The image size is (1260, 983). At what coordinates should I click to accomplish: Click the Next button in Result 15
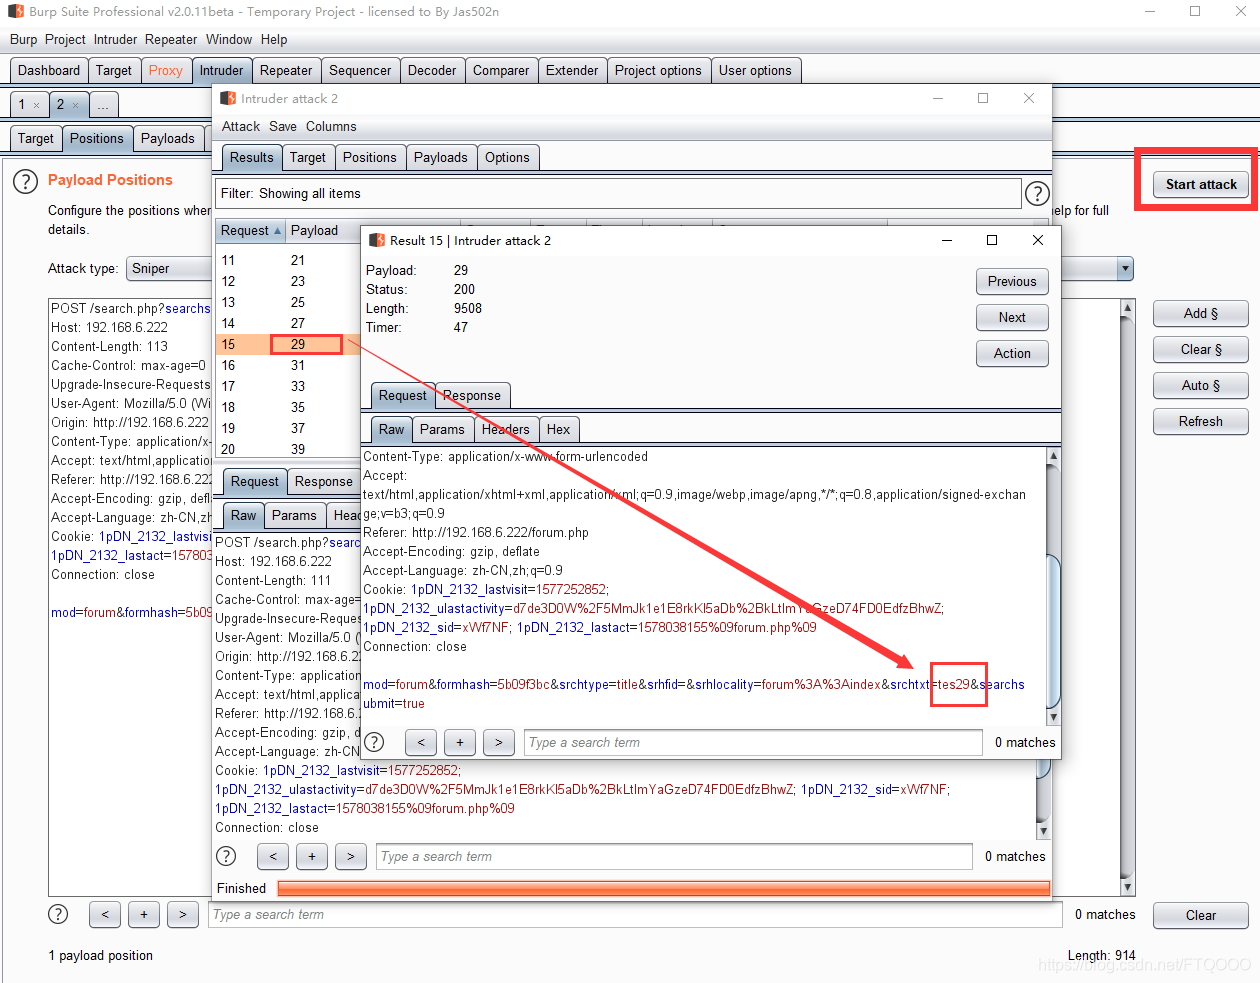[x=1012, y=318]
